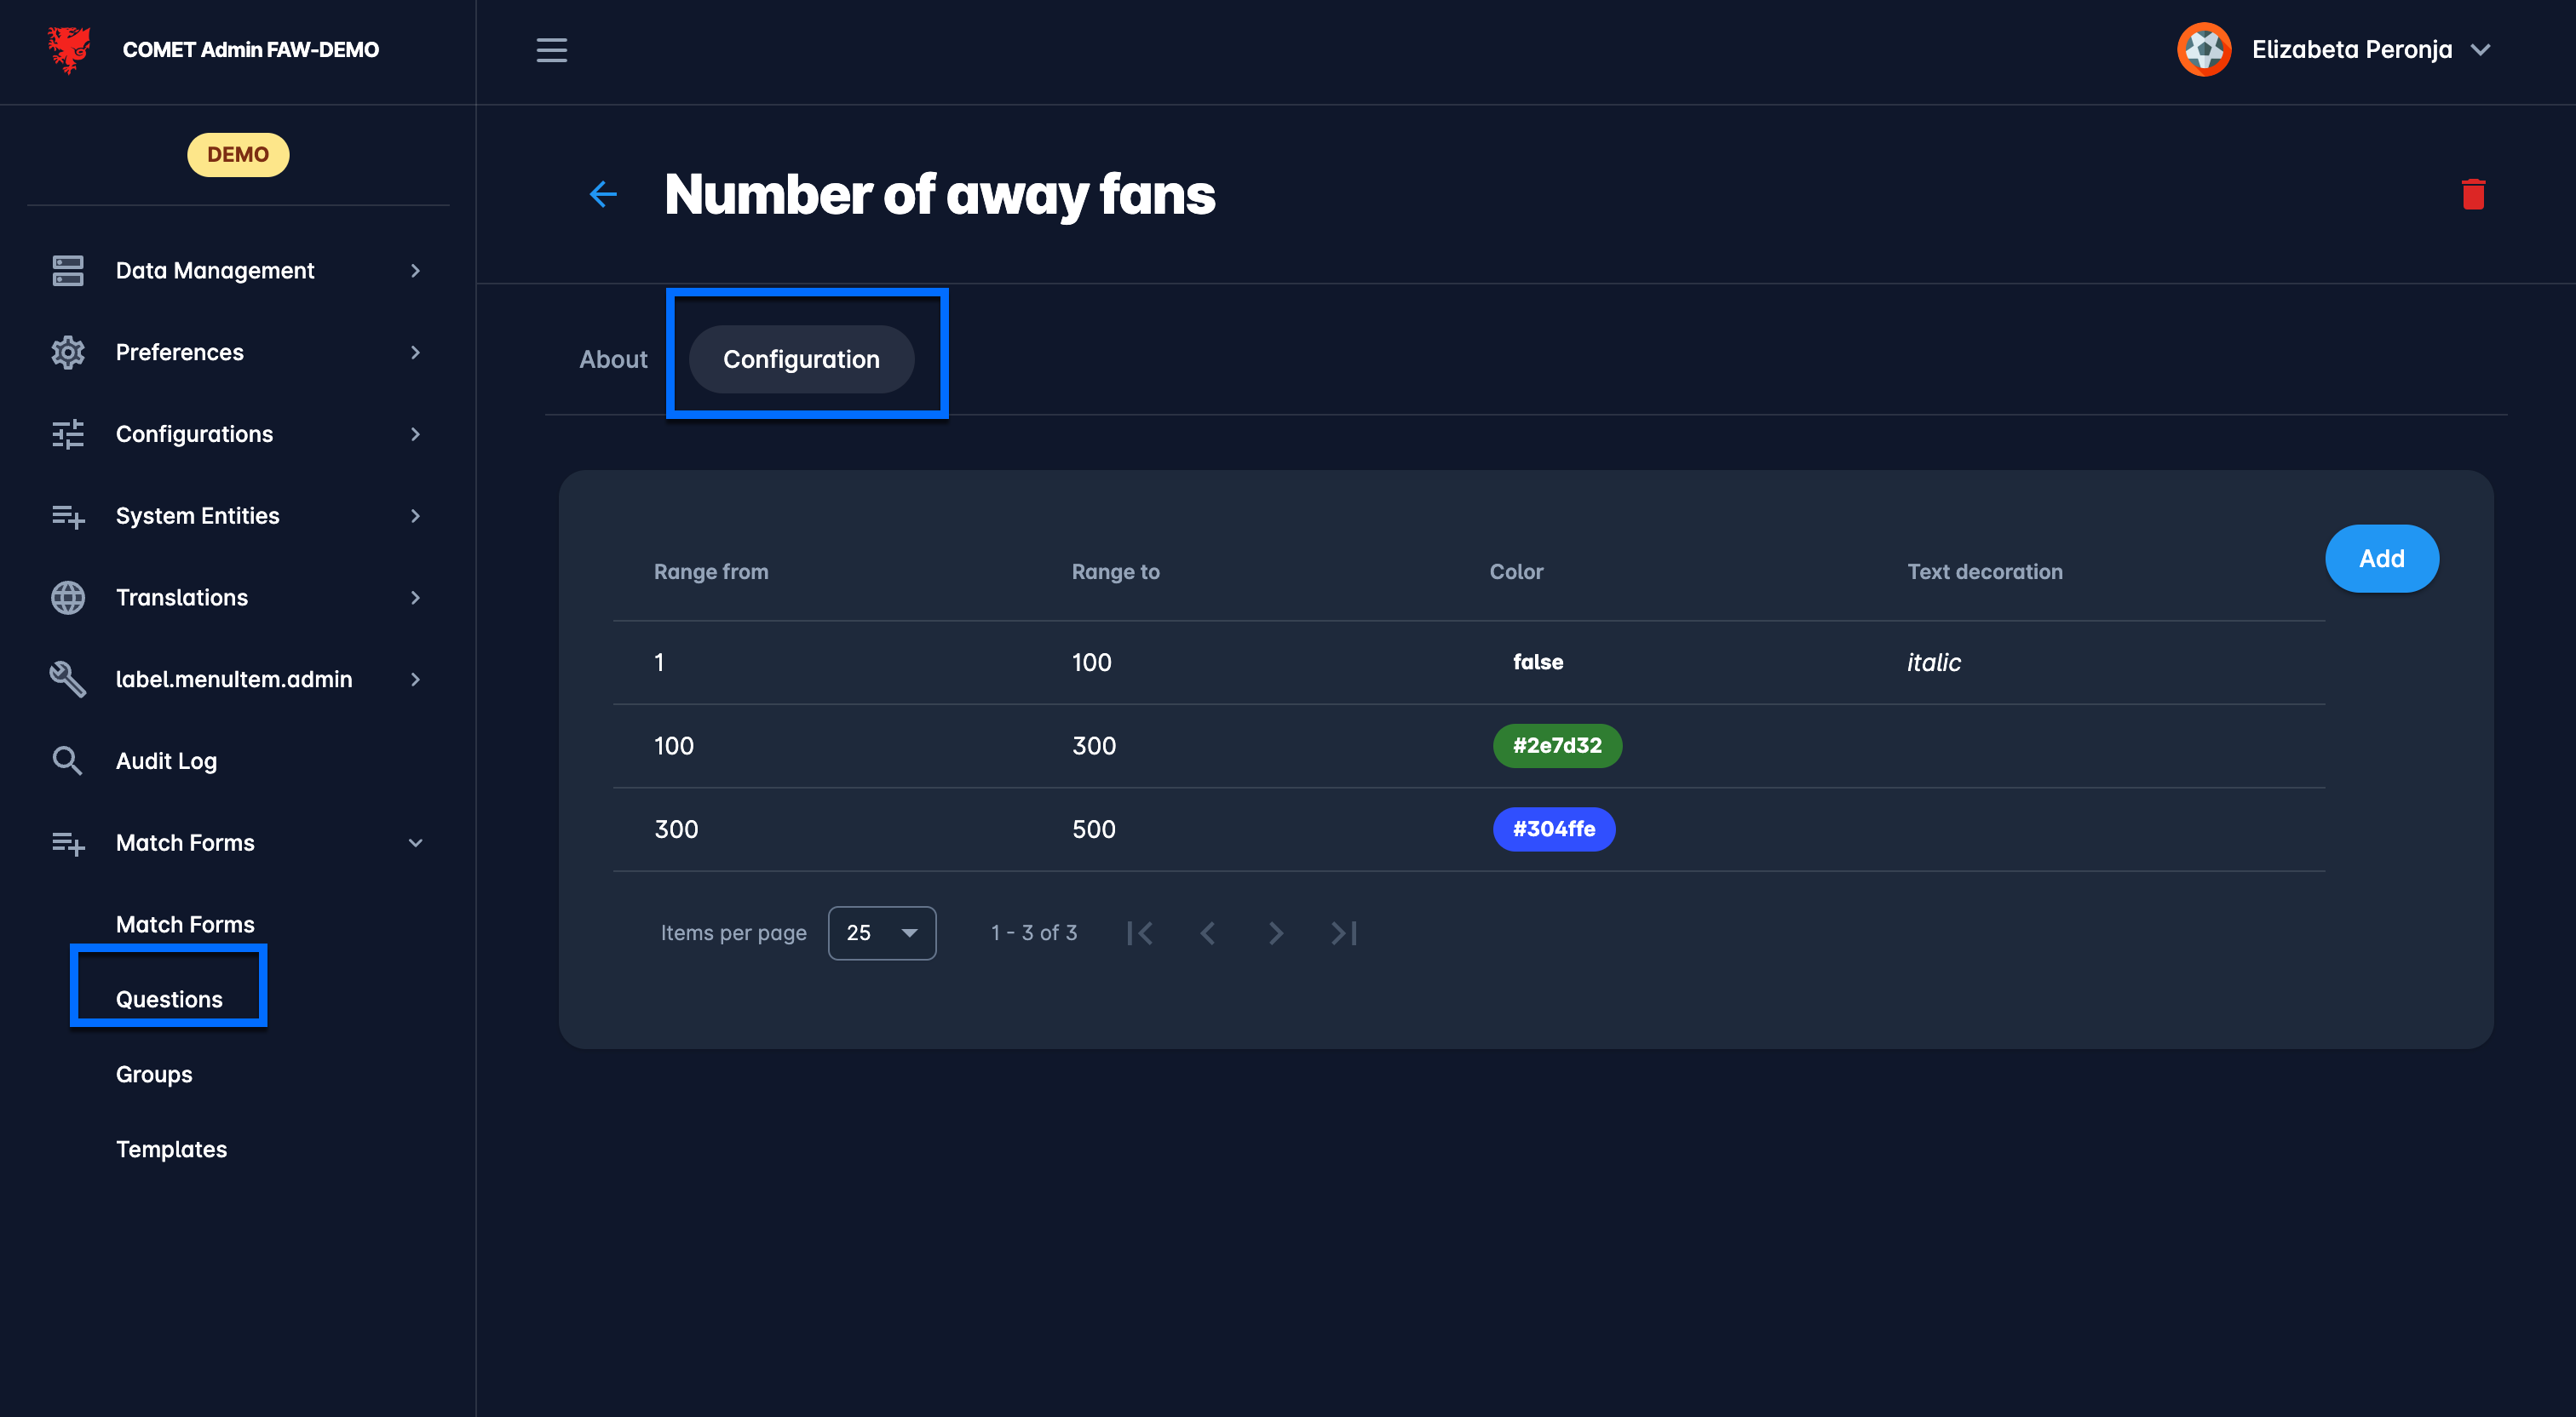The image size is (2576, 1417).
Task: Toggle the hamburger sidebar menu icon
Action: [551, 50]
